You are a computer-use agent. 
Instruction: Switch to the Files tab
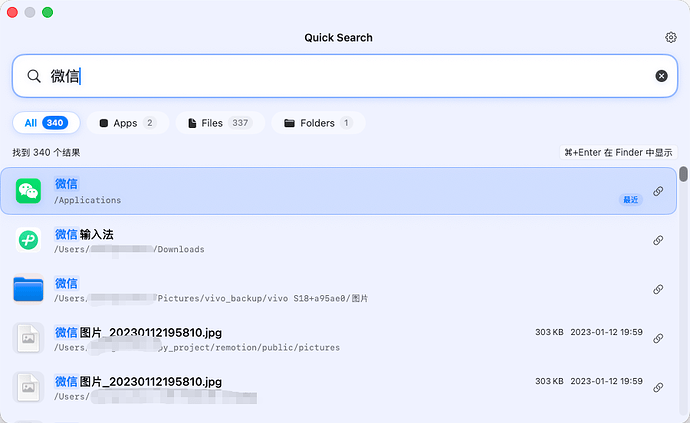[220, 123]
